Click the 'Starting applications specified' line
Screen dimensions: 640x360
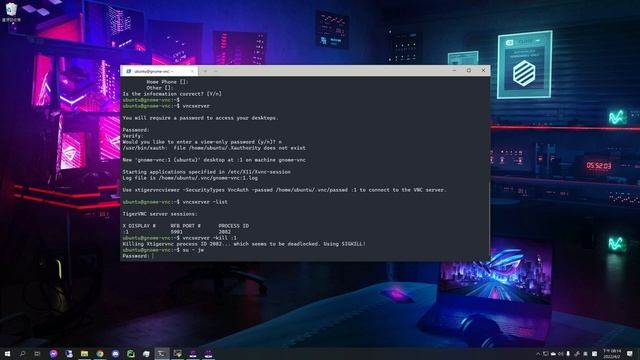pos(207,172)
